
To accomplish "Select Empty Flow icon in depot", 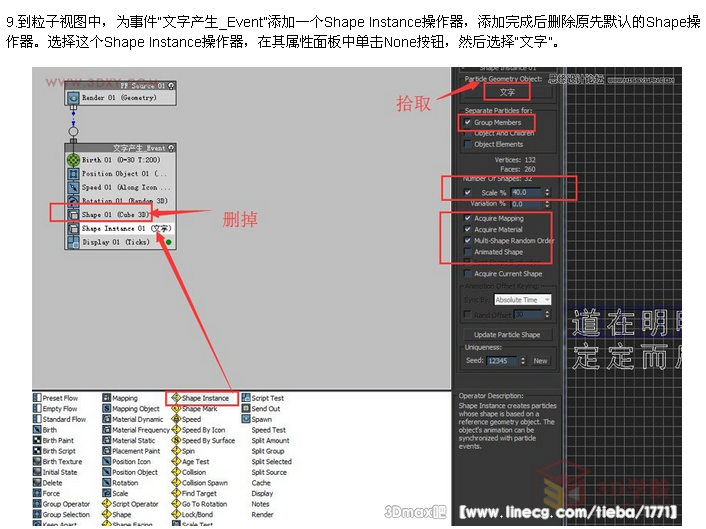I will click(x=37, y=408).
